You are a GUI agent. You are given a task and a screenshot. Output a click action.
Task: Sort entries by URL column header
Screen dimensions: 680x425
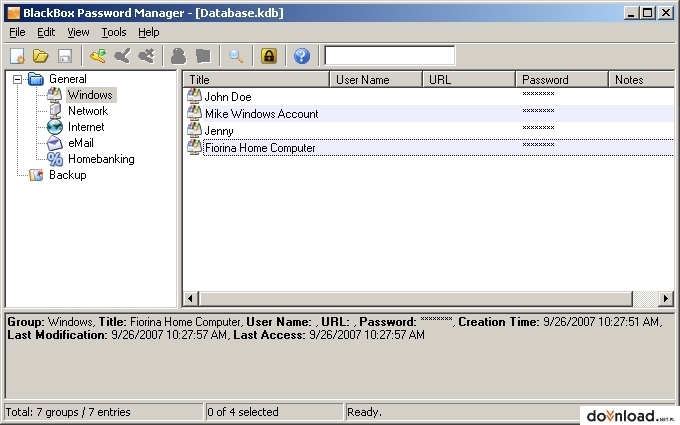pyautogui.click(x=469, y=80)
